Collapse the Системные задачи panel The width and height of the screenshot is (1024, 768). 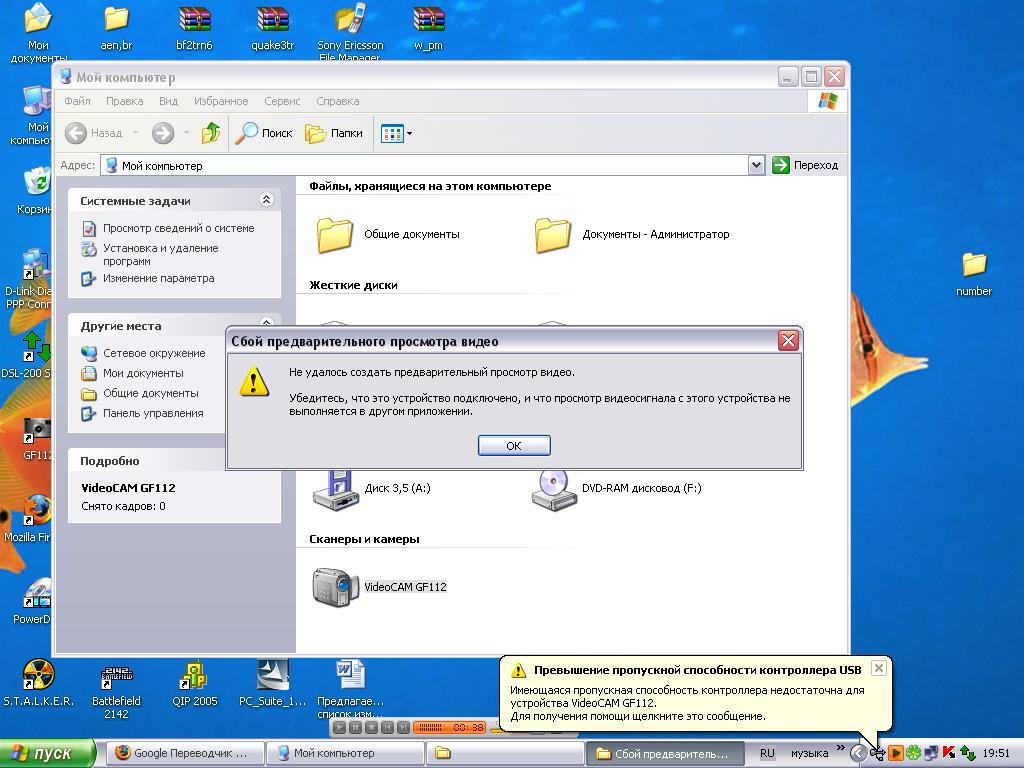(x=266, y=200)
